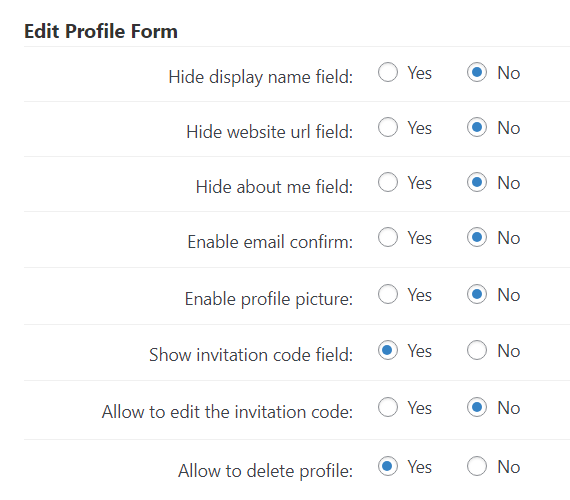Image resolution: width=570 pixels, height=500 pixels.
Task: Choose Yes for Hide website url field
Action: [388, 127]
